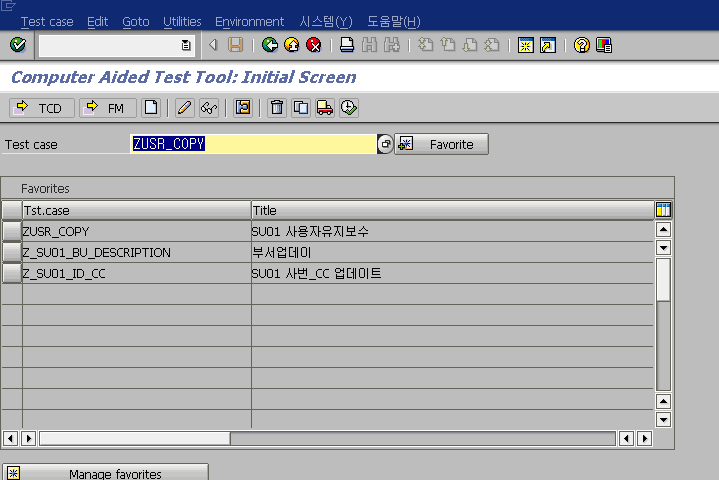Click the horizontal scrollbar thumb in Favorites

[135, 439]
